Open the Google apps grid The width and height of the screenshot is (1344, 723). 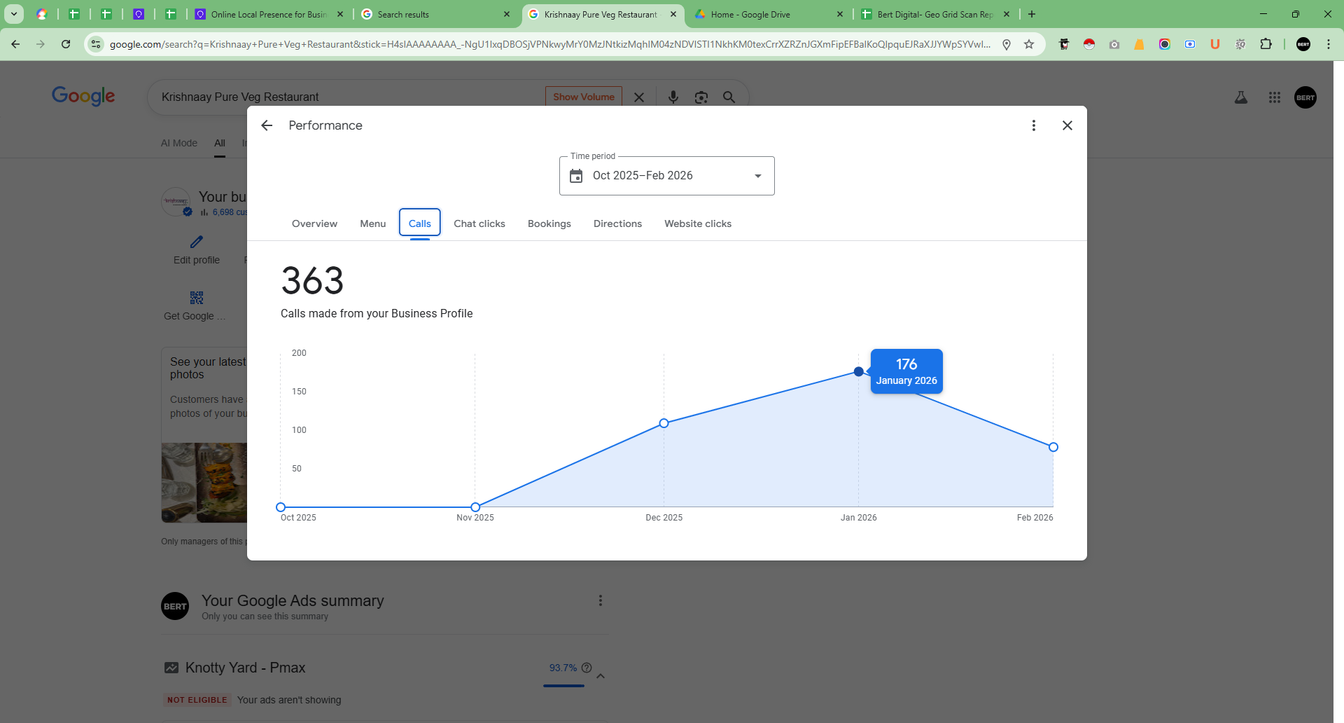(x=1274, y=97)
